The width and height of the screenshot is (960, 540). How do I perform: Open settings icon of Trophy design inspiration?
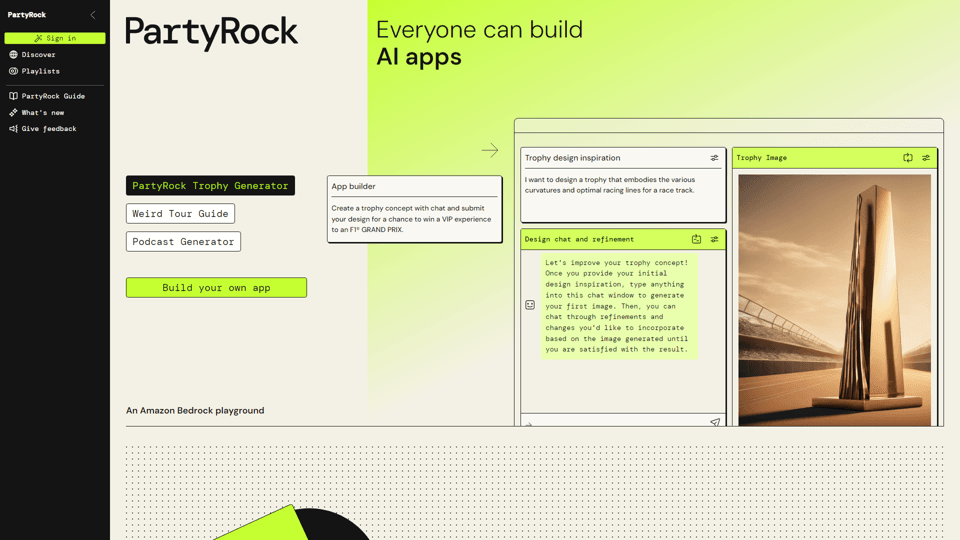(x=714, y=158)
